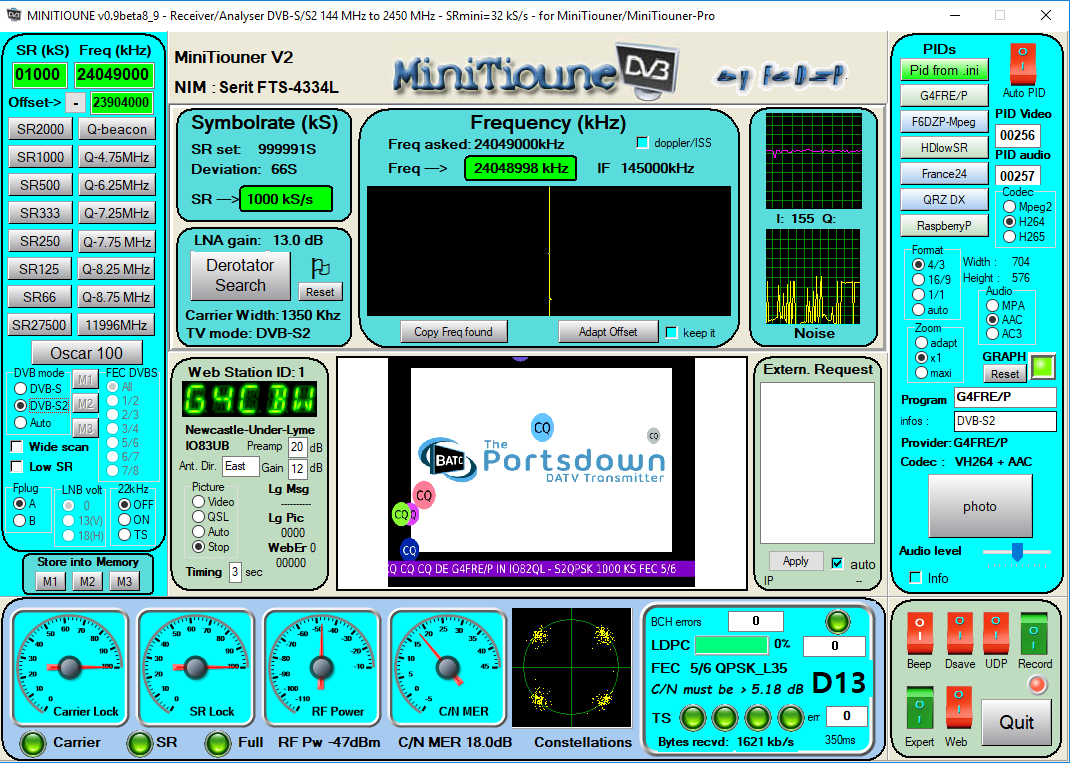Image resolution: width=1070 pixels, height=763 pixels.
Task: Choose AC3 audio radio button
Action: click(992, 334)
